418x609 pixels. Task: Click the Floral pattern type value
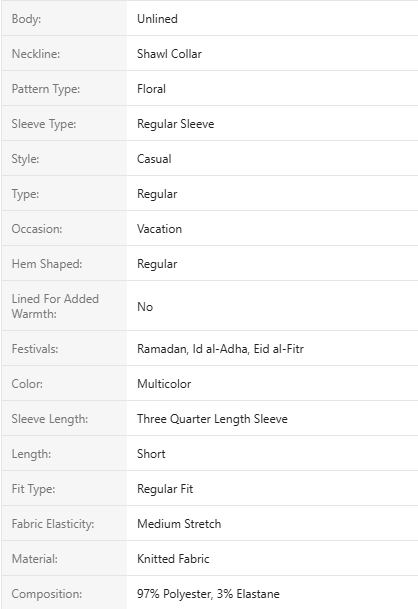pyautogui.click(x=152, y=89)
